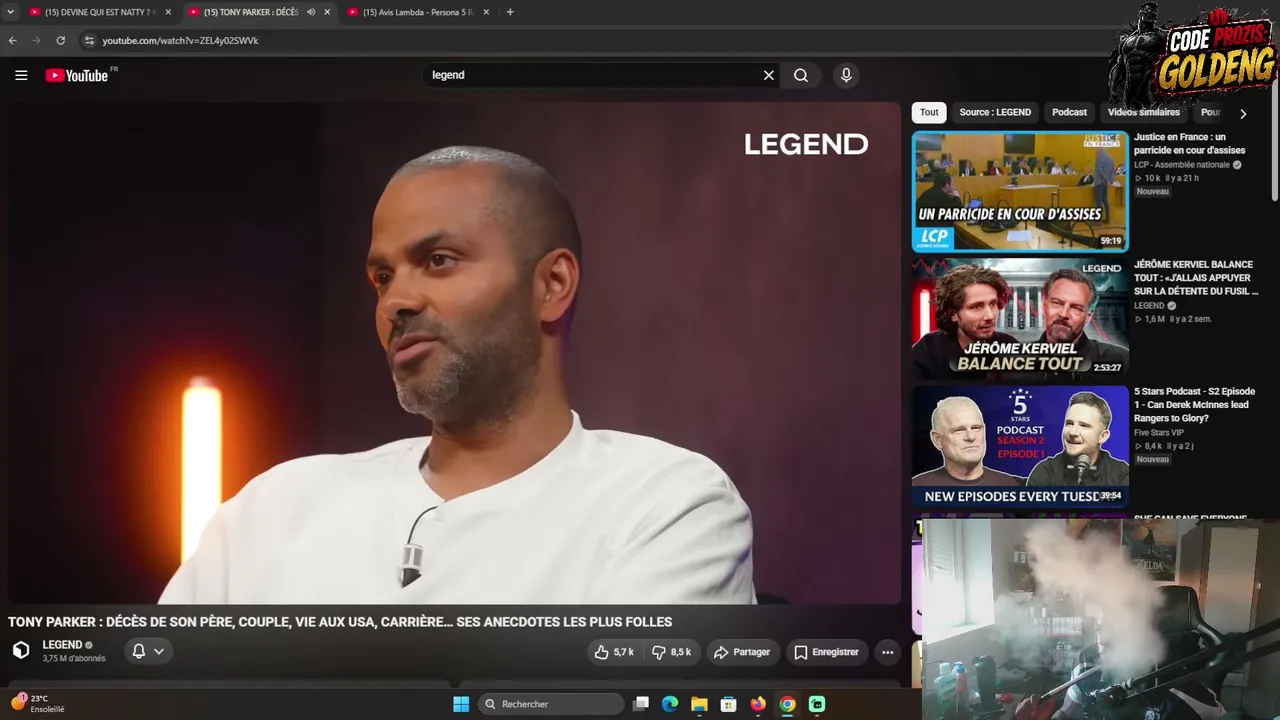This screenshot has width=1280, height=720.
Task: Close the DEVINE QUI EST NATTY tab
Action: 168,12
